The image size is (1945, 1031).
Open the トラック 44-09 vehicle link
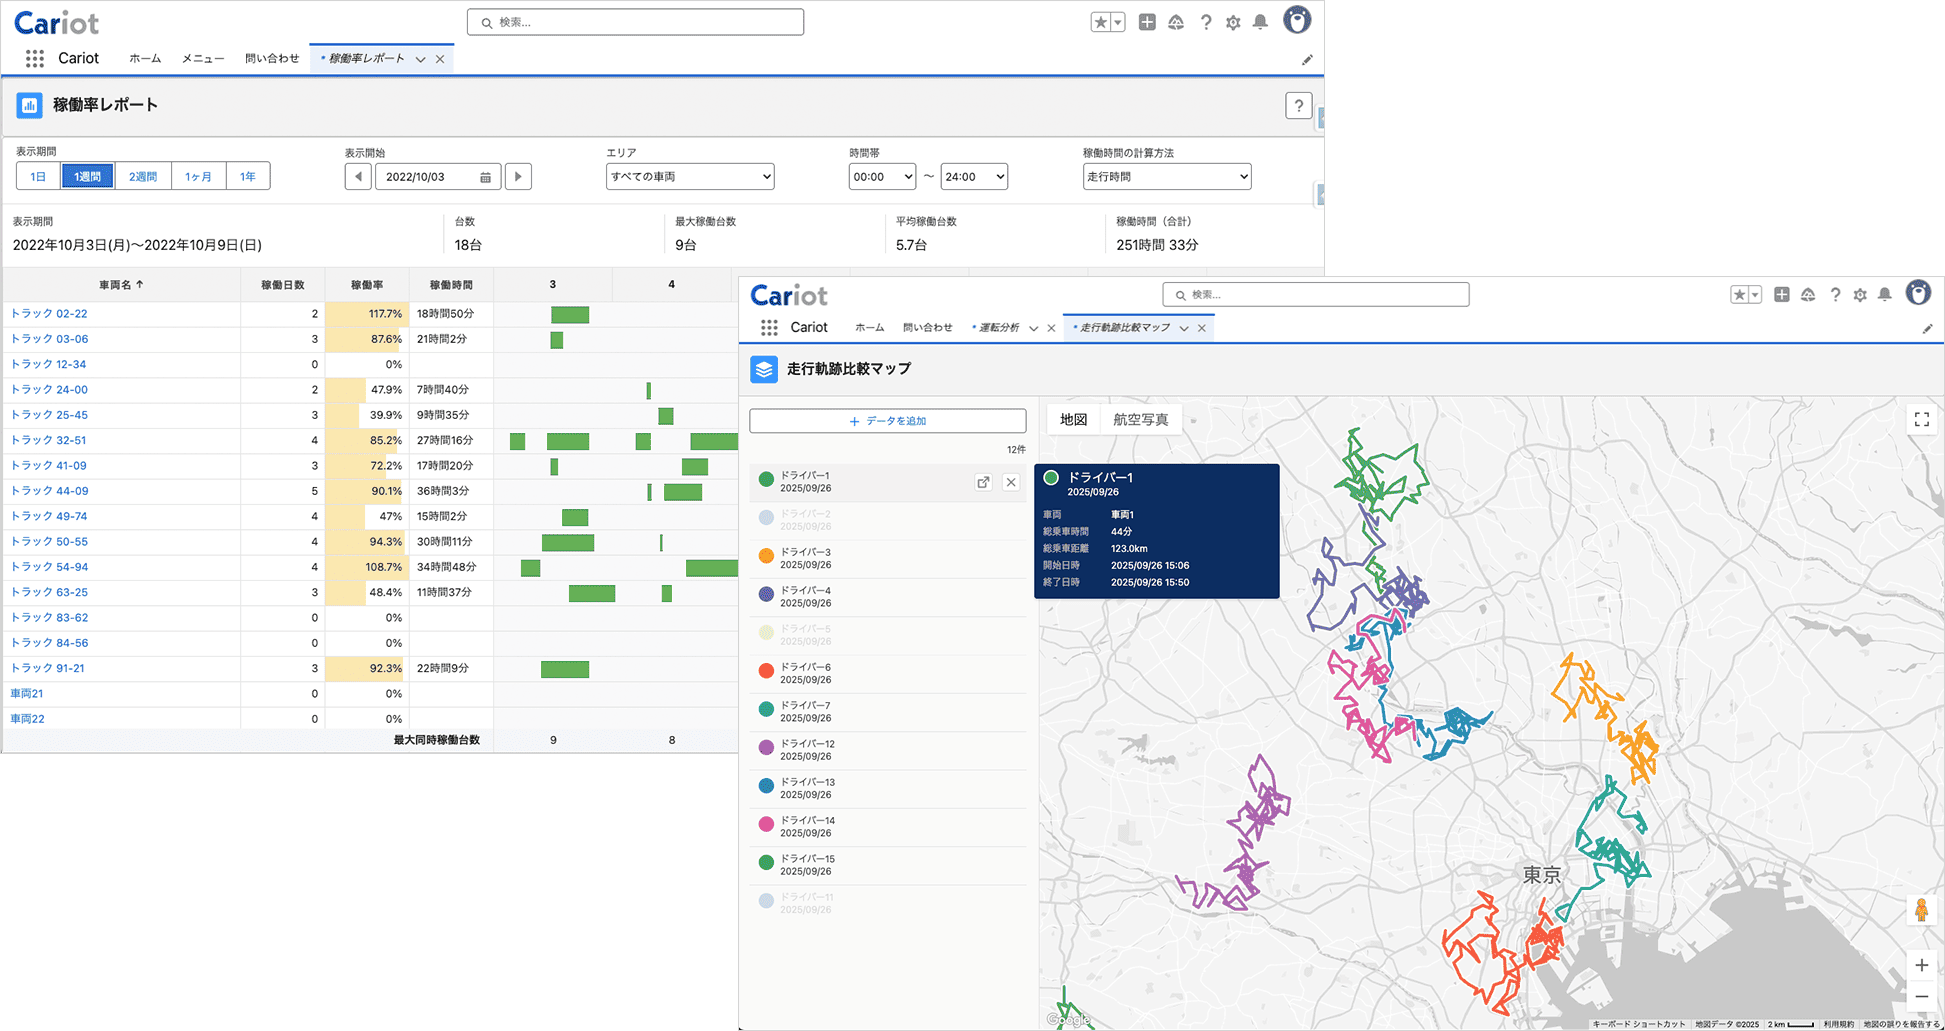(50, 491)
